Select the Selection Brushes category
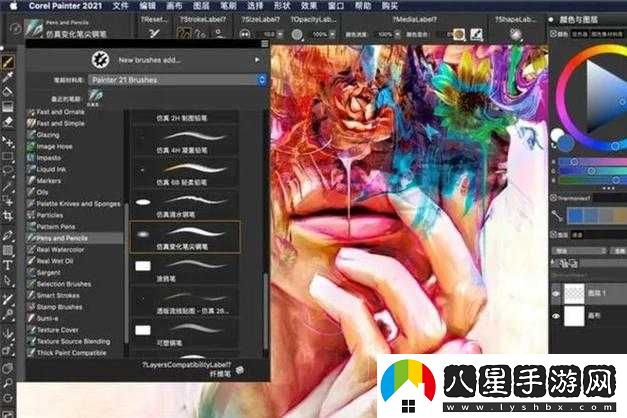 pos(74,284)
